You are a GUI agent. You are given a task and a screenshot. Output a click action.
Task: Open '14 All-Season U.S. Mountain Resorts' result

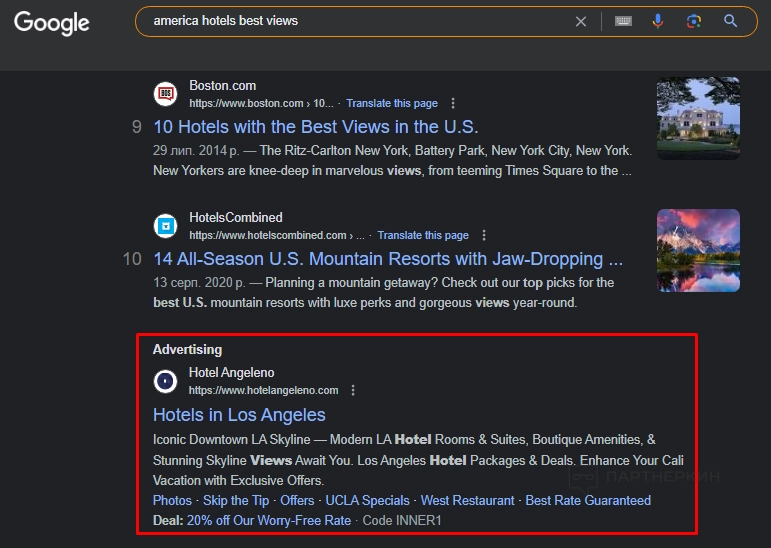(x=388, y=259)
